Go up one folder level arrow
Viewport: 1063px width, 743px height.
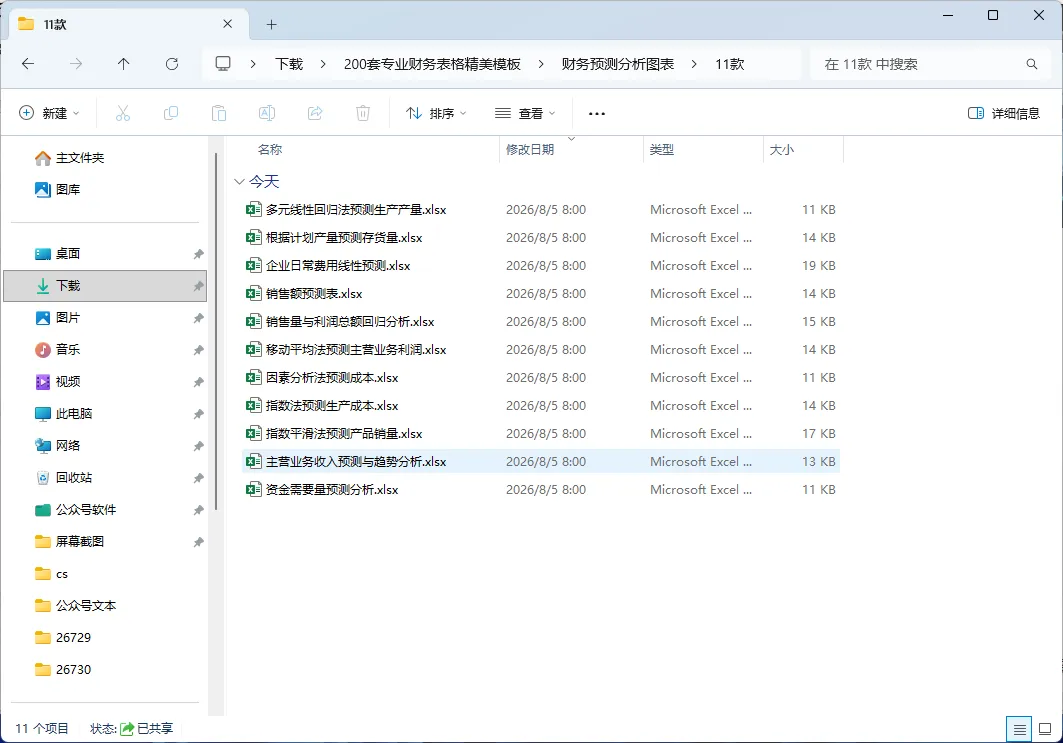pyautogui.click(x=123, y=64)
